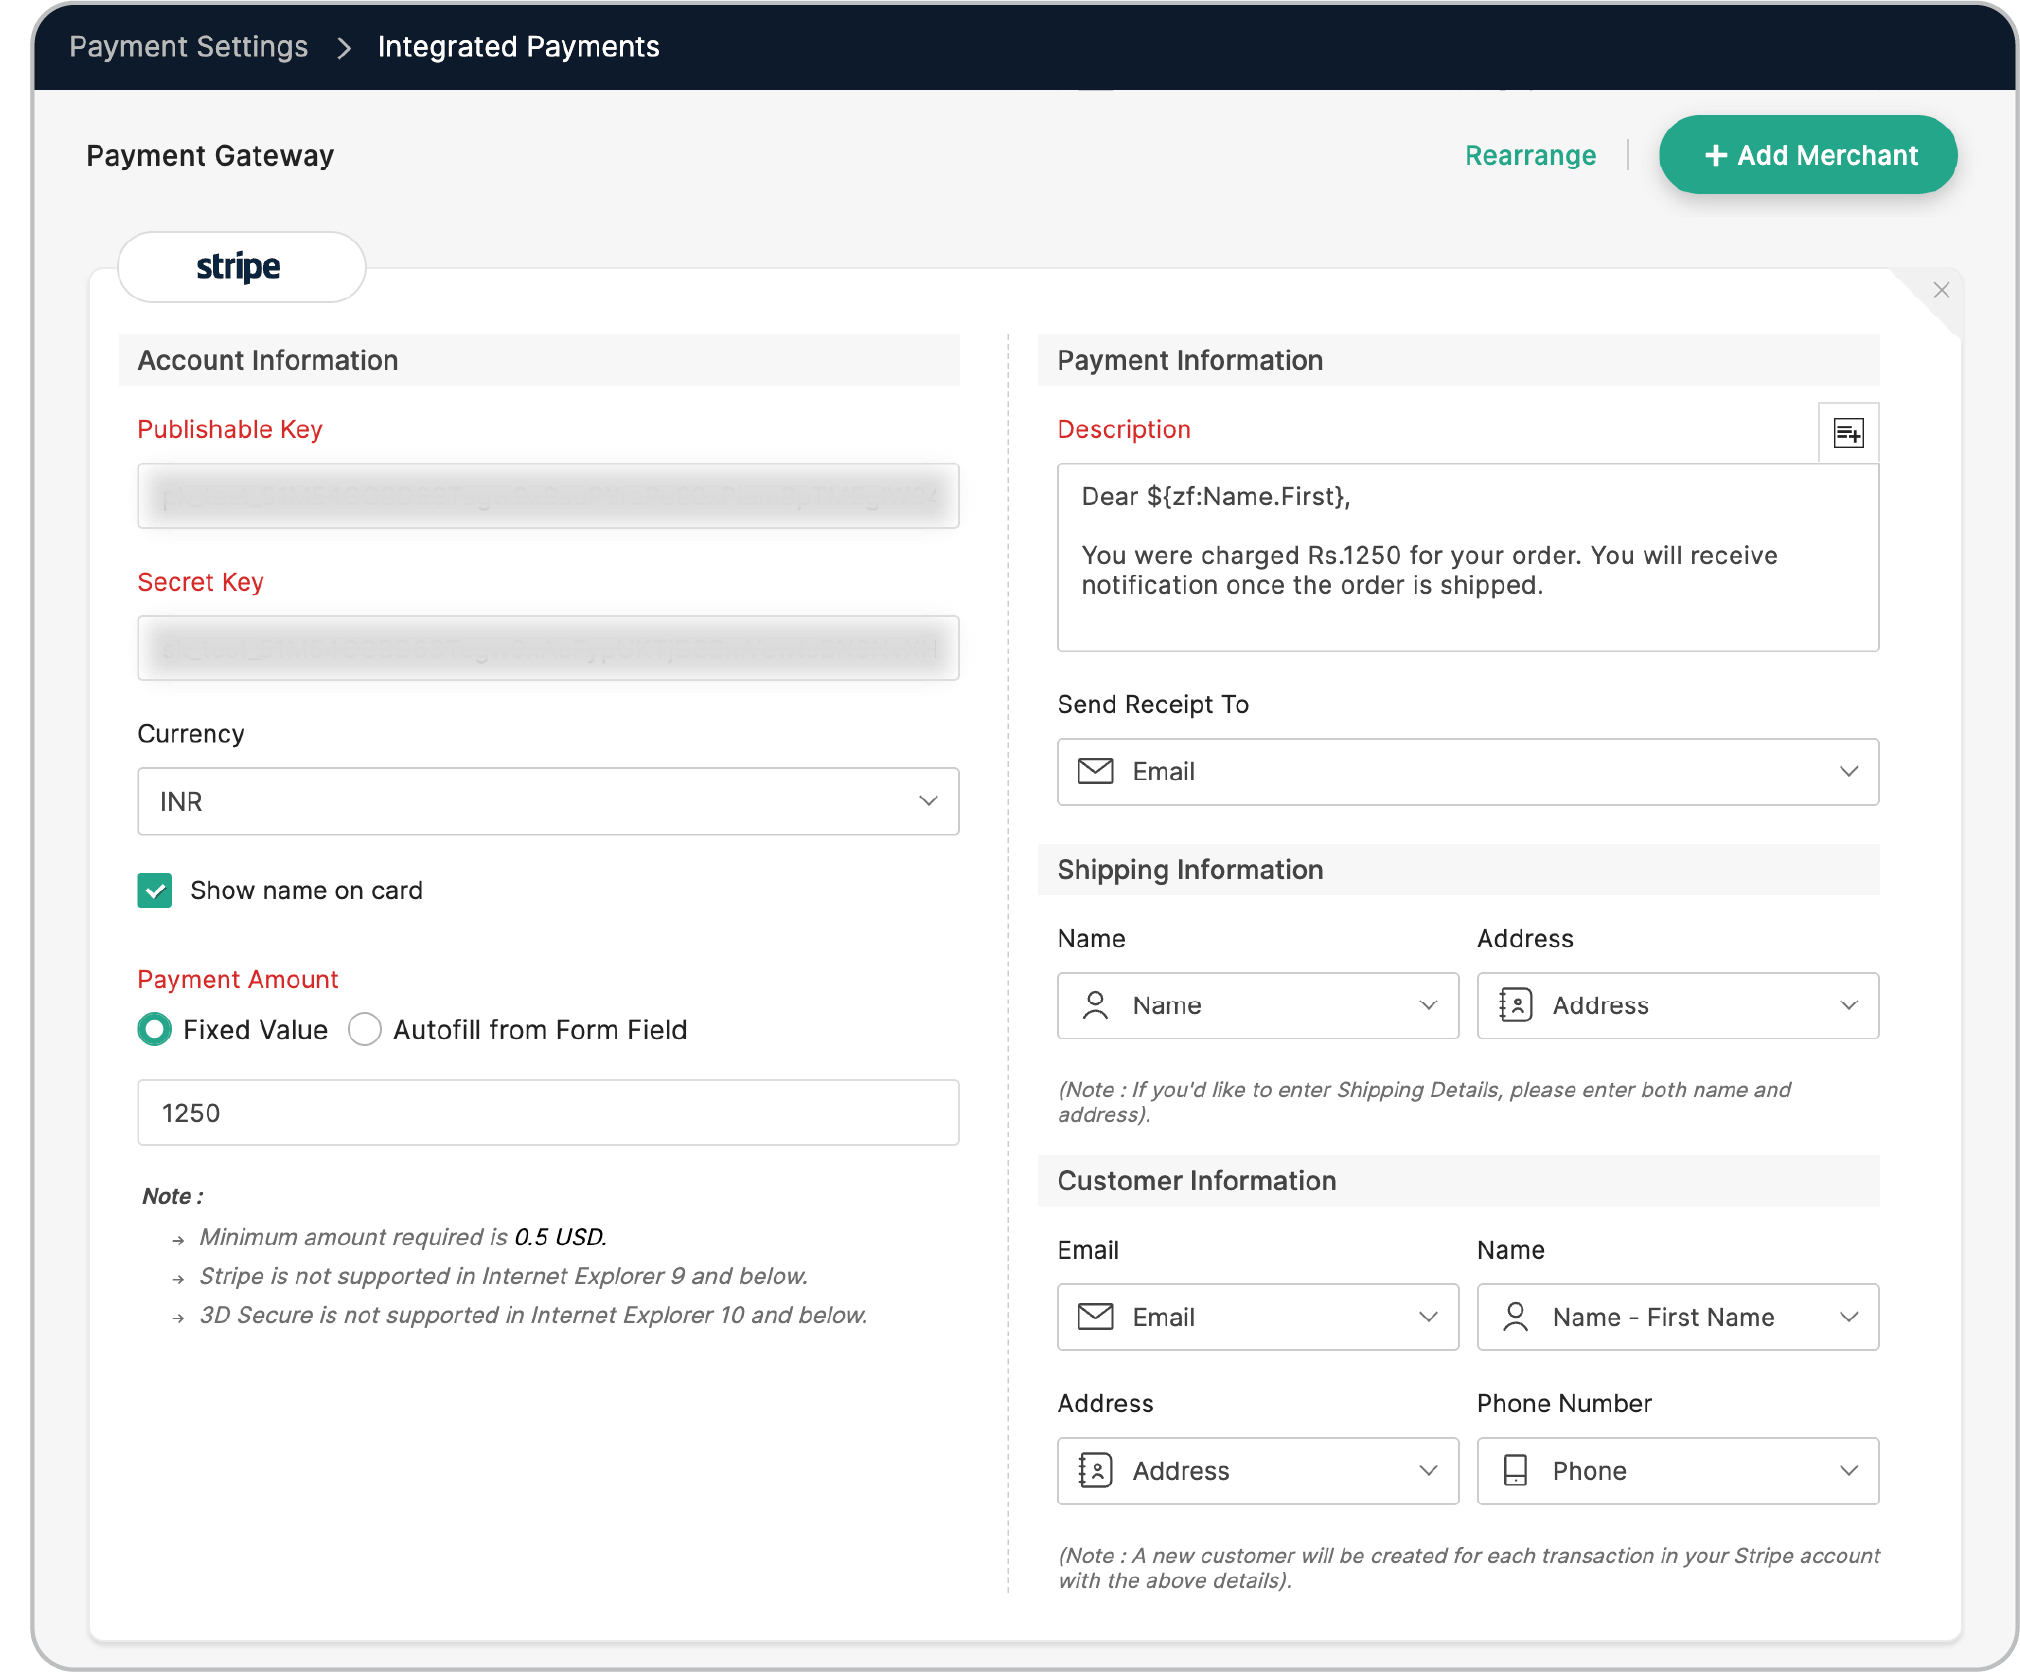Open the Currency INR dropdown

[547, 801]
